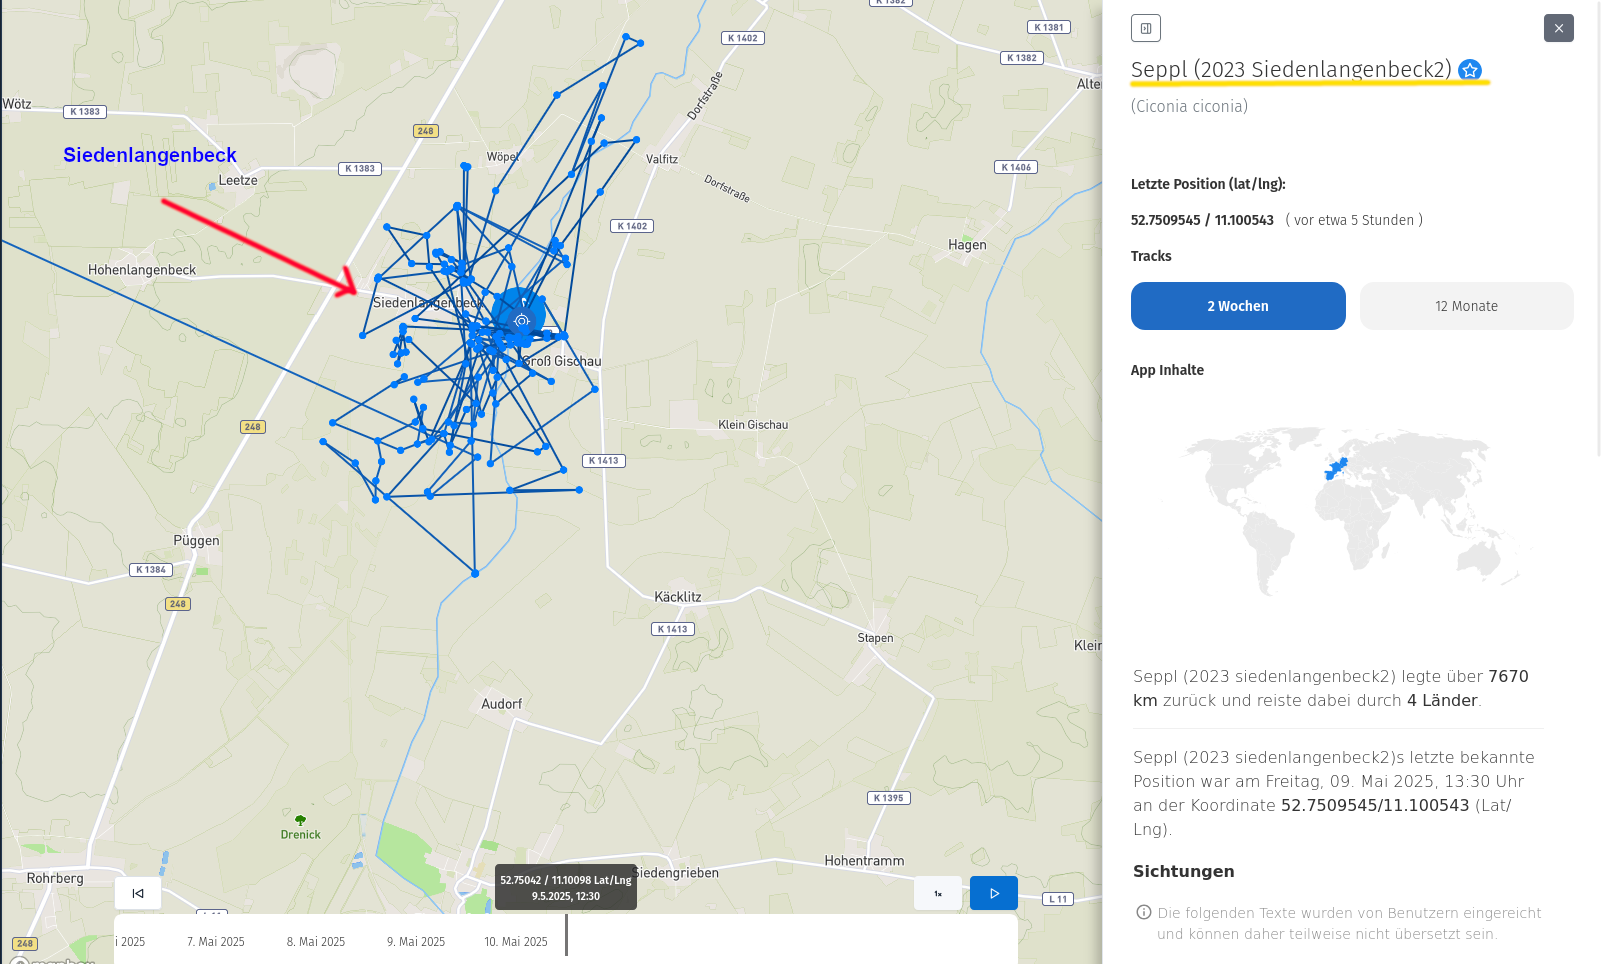The image size is (1602, 964).
Task: Switch tracks to 12 Monate
Action: click(1466, 306)
